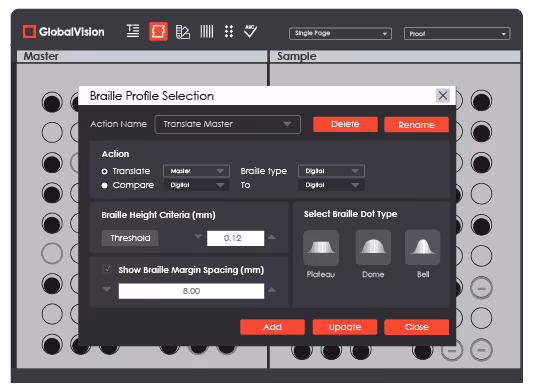Viewport: 533px width, 391px height.
Task: Open the Braille type Digital dropdown
Action: [x=331, y=171]
